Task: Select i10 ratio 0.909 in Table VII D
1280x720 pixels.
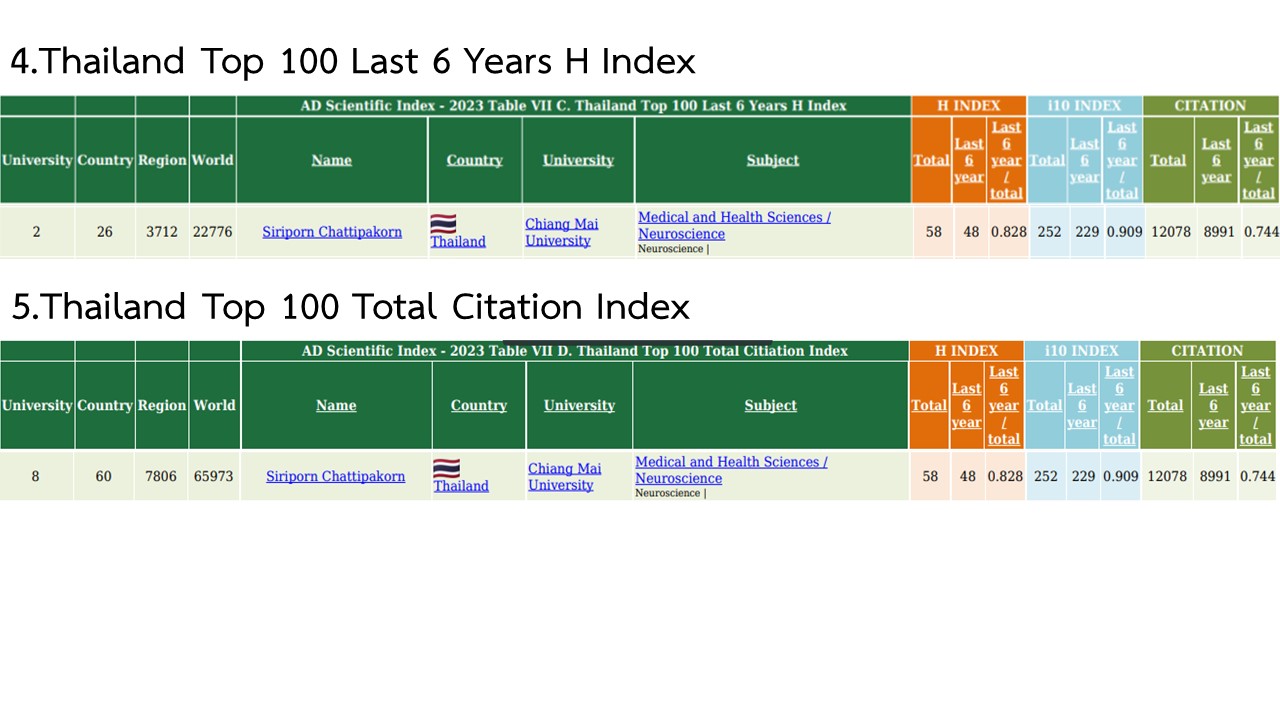Action: click(x=1121, y=476)
